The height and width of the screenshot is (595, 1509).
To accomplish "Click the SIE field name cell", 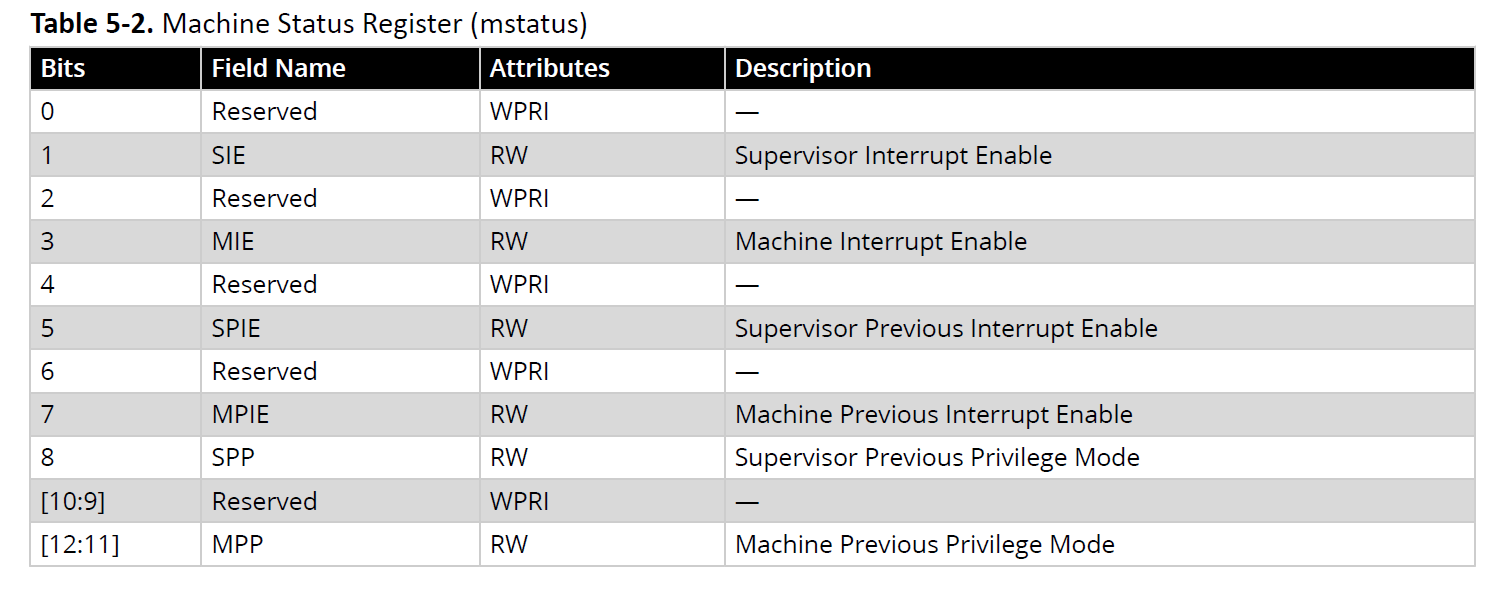I will (229, 155).
